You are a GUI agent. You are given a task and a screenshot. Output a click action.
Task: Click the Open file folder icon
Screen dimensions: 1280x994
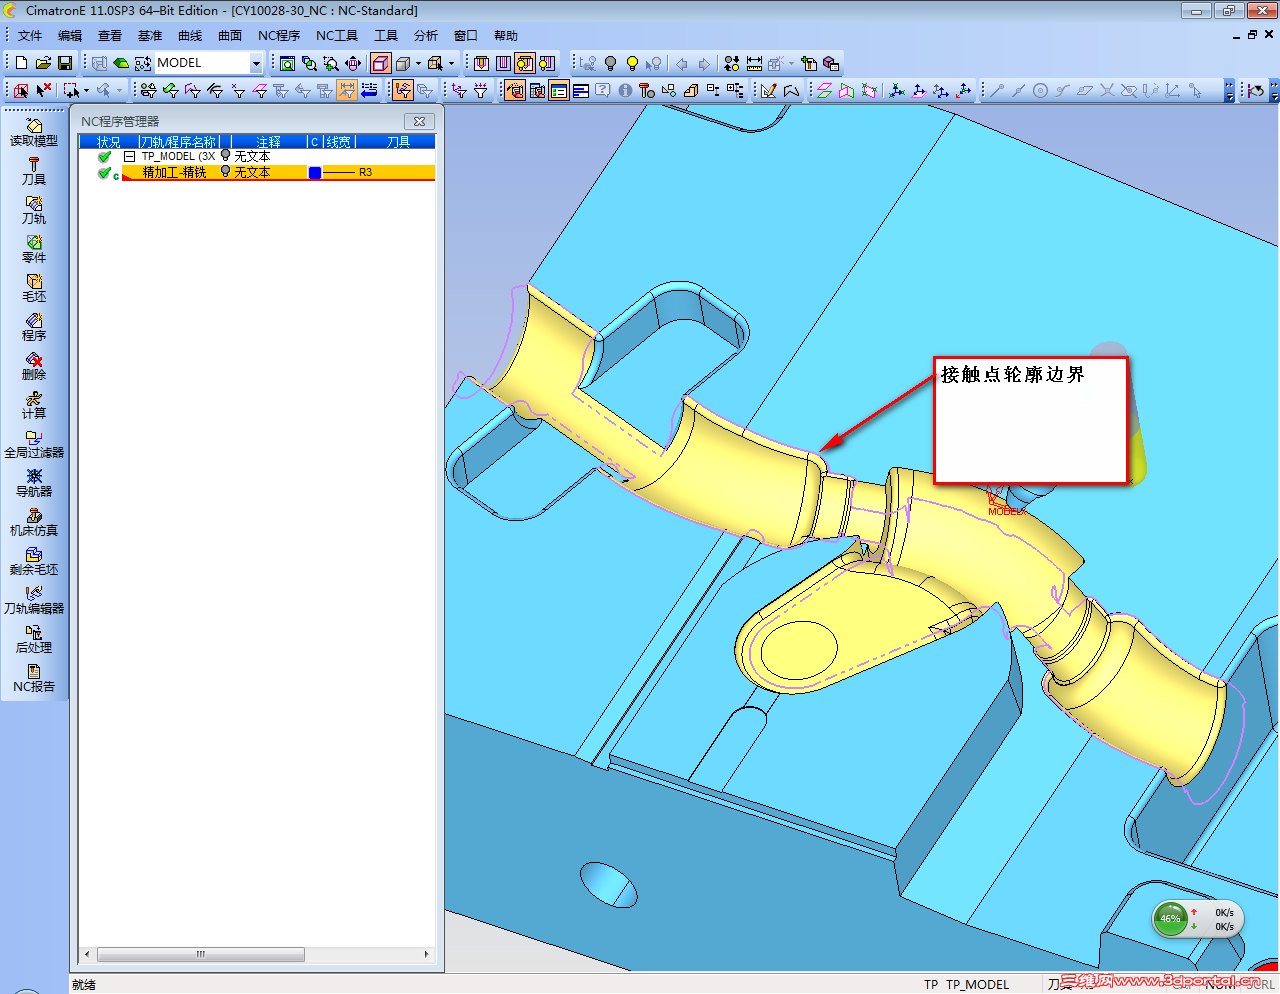point(43,62)
